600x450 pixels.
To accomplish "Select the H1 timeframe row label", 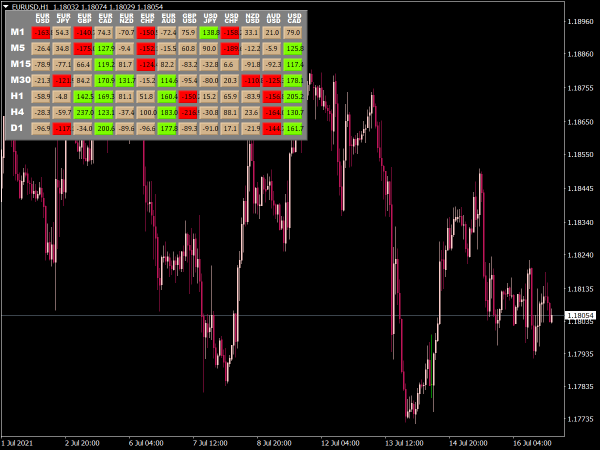I will pyautogui.click(x=17, y=96).
